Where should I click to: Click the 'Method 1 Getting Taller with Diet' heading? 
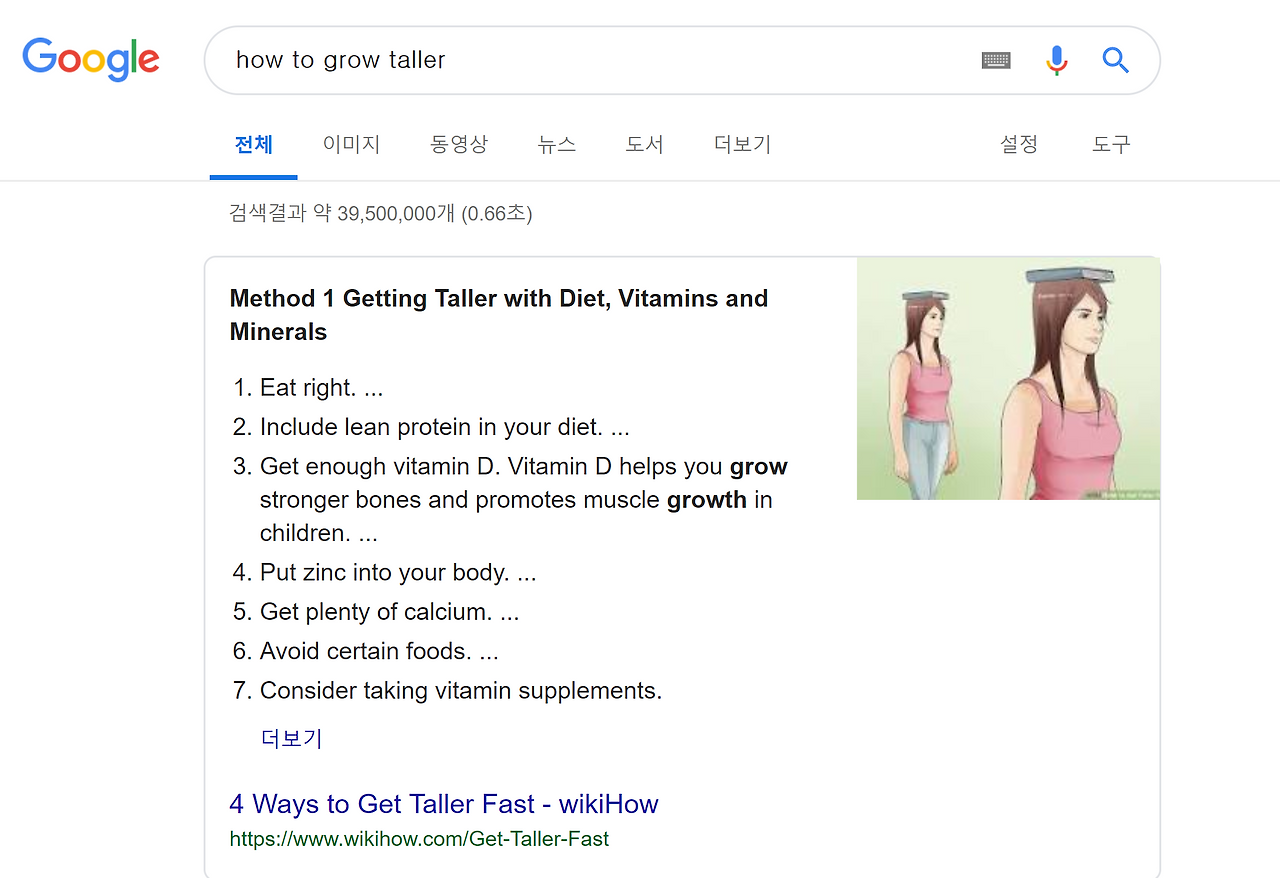(x=499, y=315)
